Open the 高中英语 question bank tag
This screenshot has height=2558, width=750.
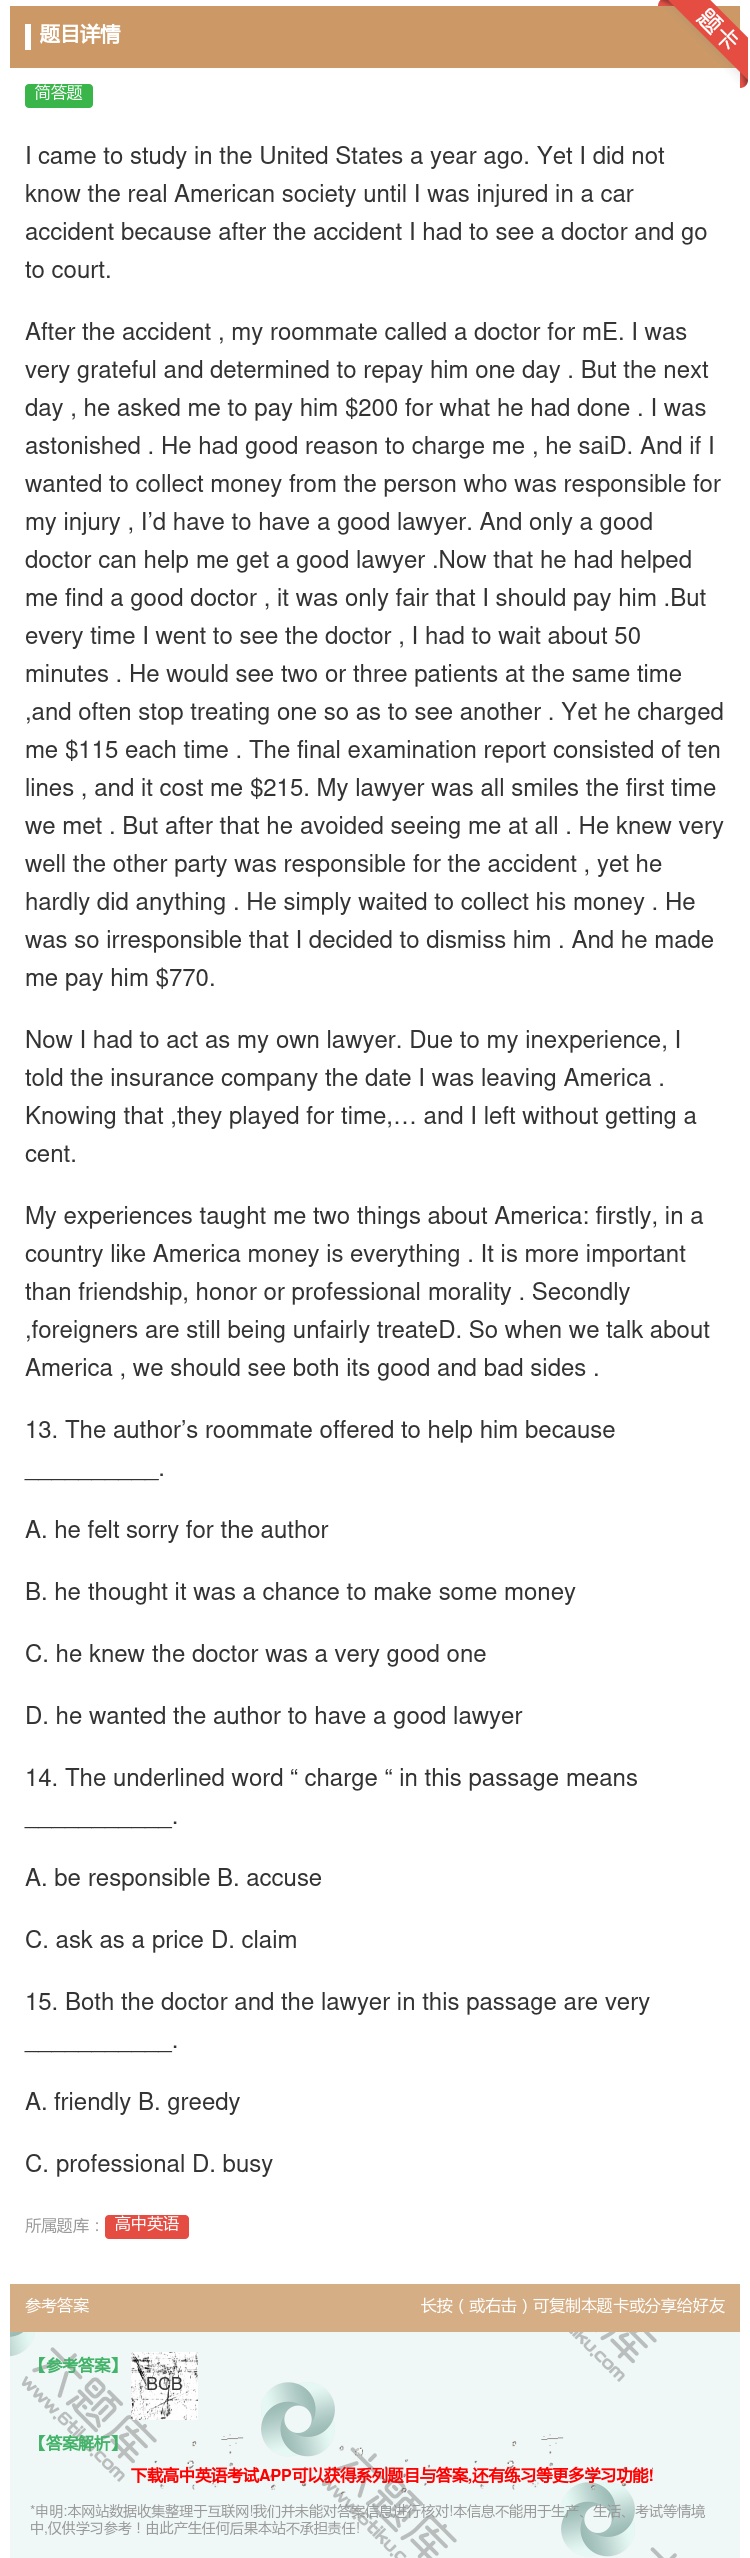pos(147,2225)
